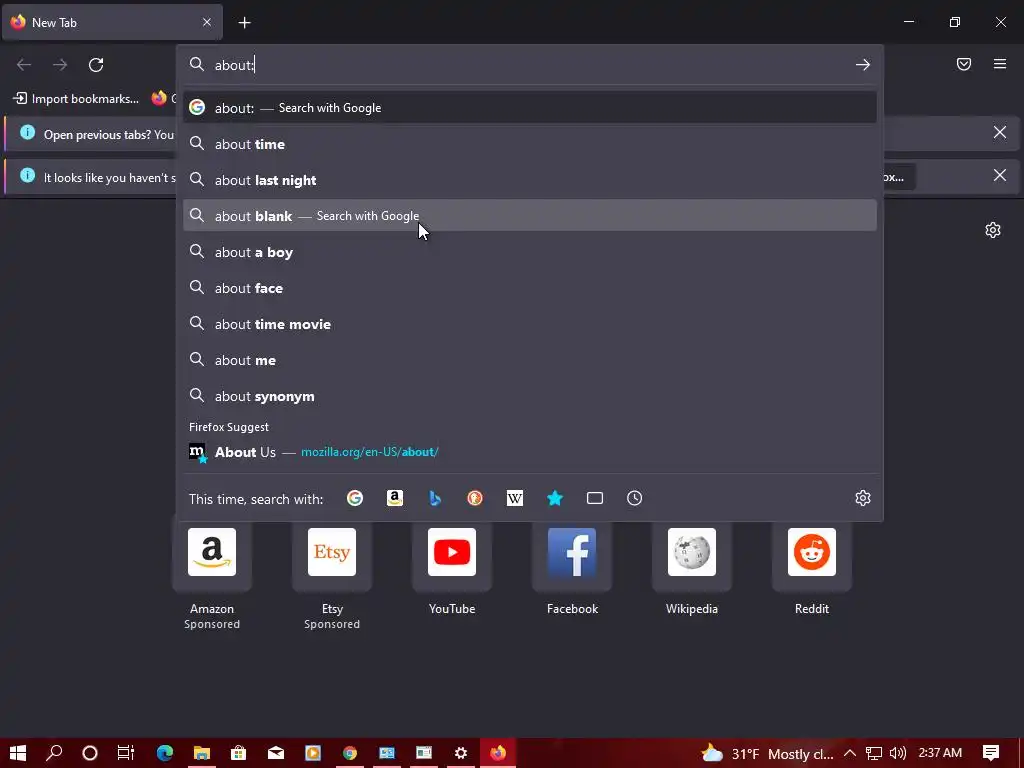Search open tabs via tab icon
This screenshot has height=768, width=1024.
tap(595, 498)
